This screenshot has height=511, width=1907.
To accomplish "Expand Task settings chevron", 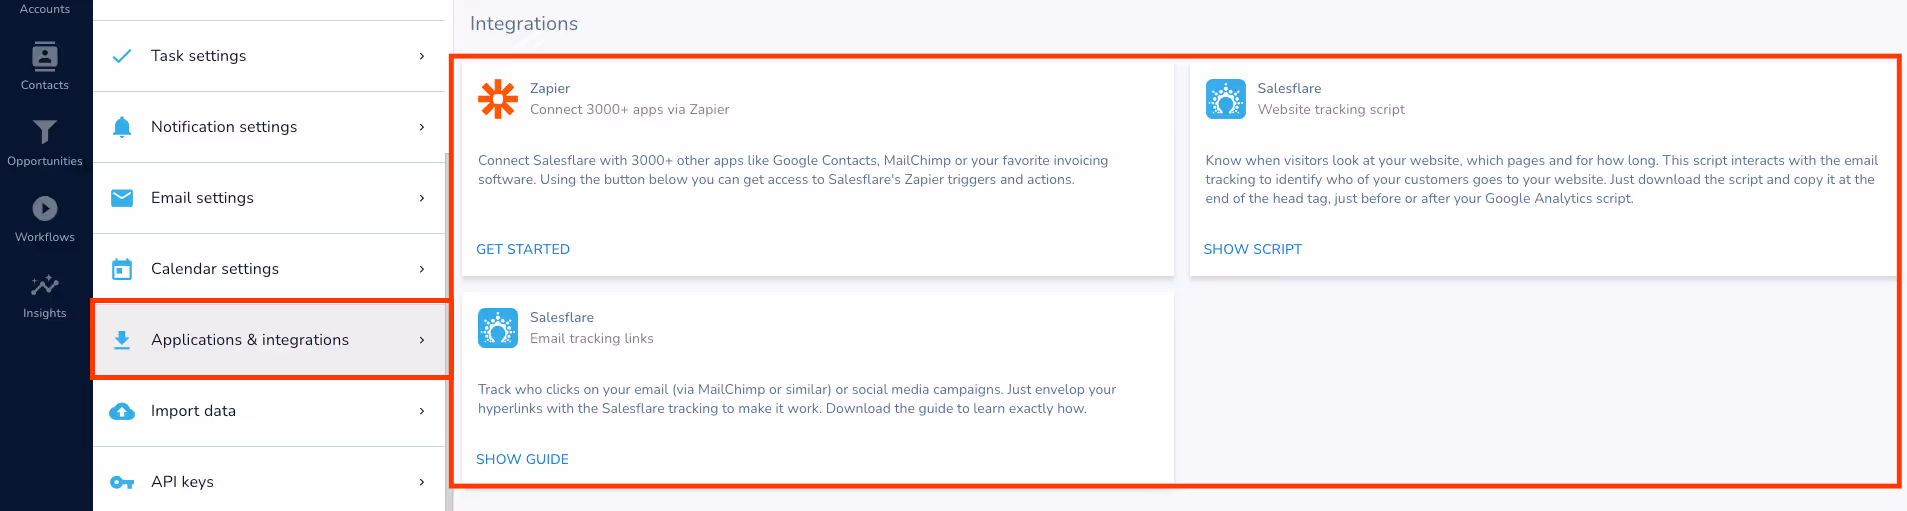I will [422, 56].
